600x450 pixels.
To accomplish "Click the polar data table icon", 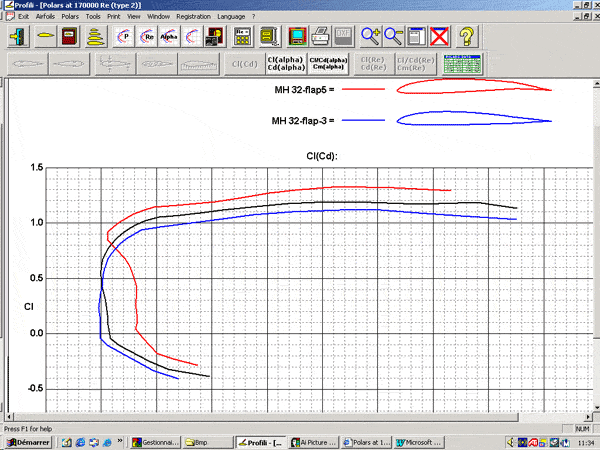I will pyautogui.click(x=461, y=64).
